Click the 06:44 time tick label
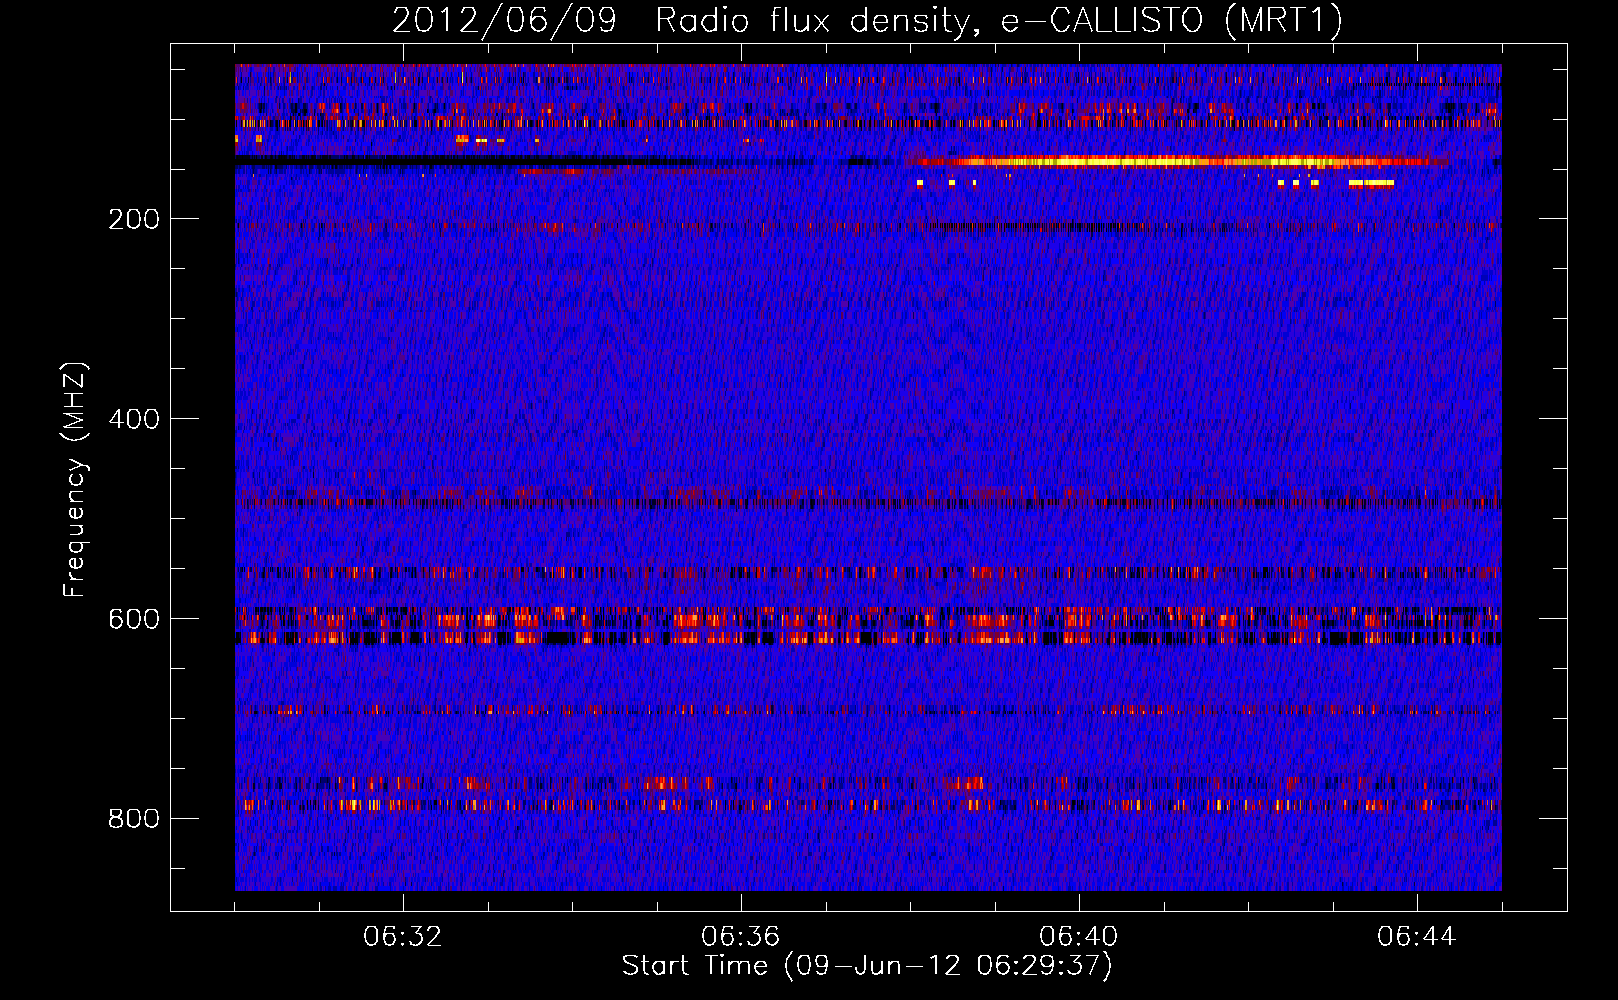 click(1417, 937)
